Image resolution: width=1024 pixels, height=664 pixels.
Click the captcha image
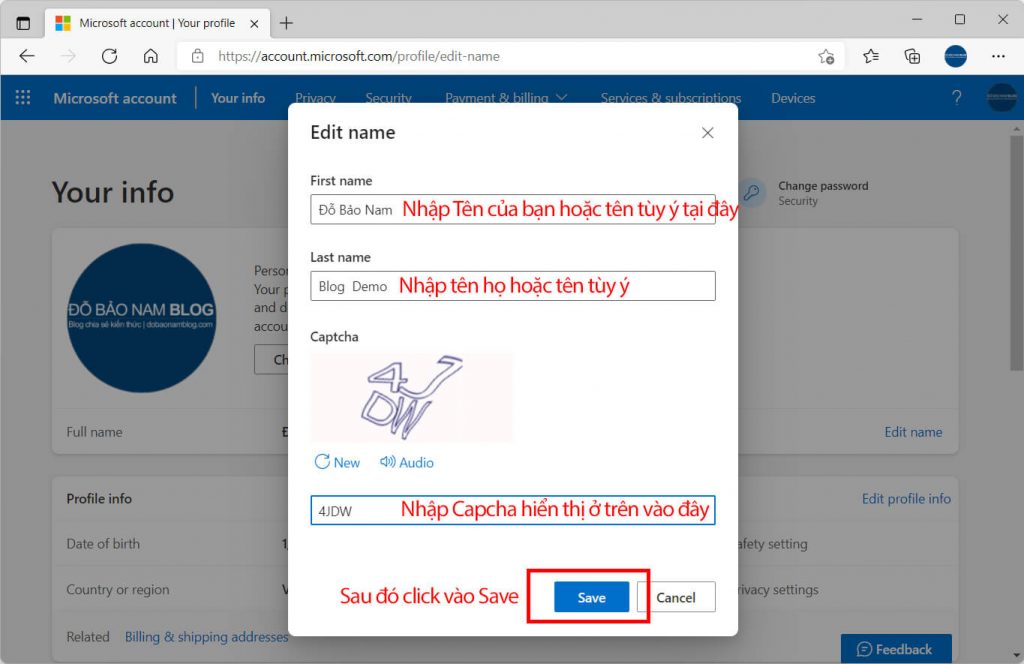coord(411,397)
